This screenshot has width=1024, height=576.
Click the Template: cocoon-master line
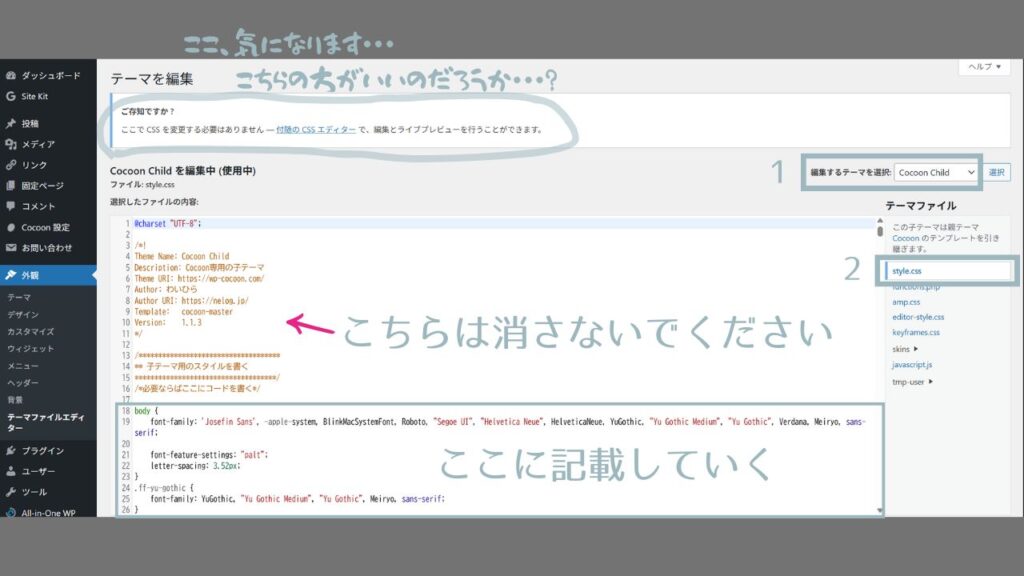(x=184, y=312)
